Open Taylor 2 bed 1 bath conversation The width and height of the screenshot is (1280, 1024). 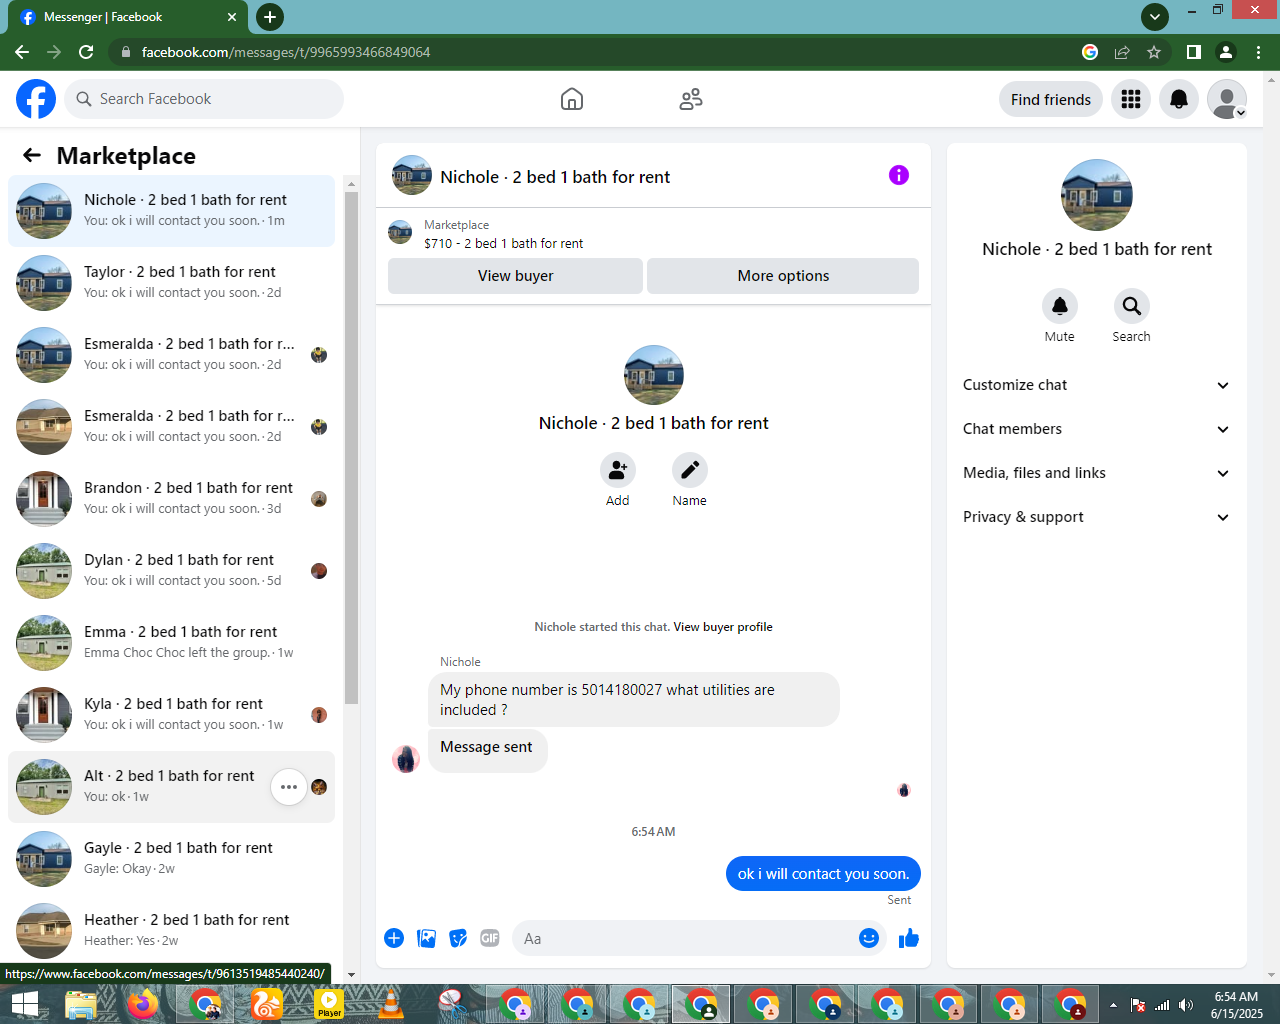pos(171,283)
